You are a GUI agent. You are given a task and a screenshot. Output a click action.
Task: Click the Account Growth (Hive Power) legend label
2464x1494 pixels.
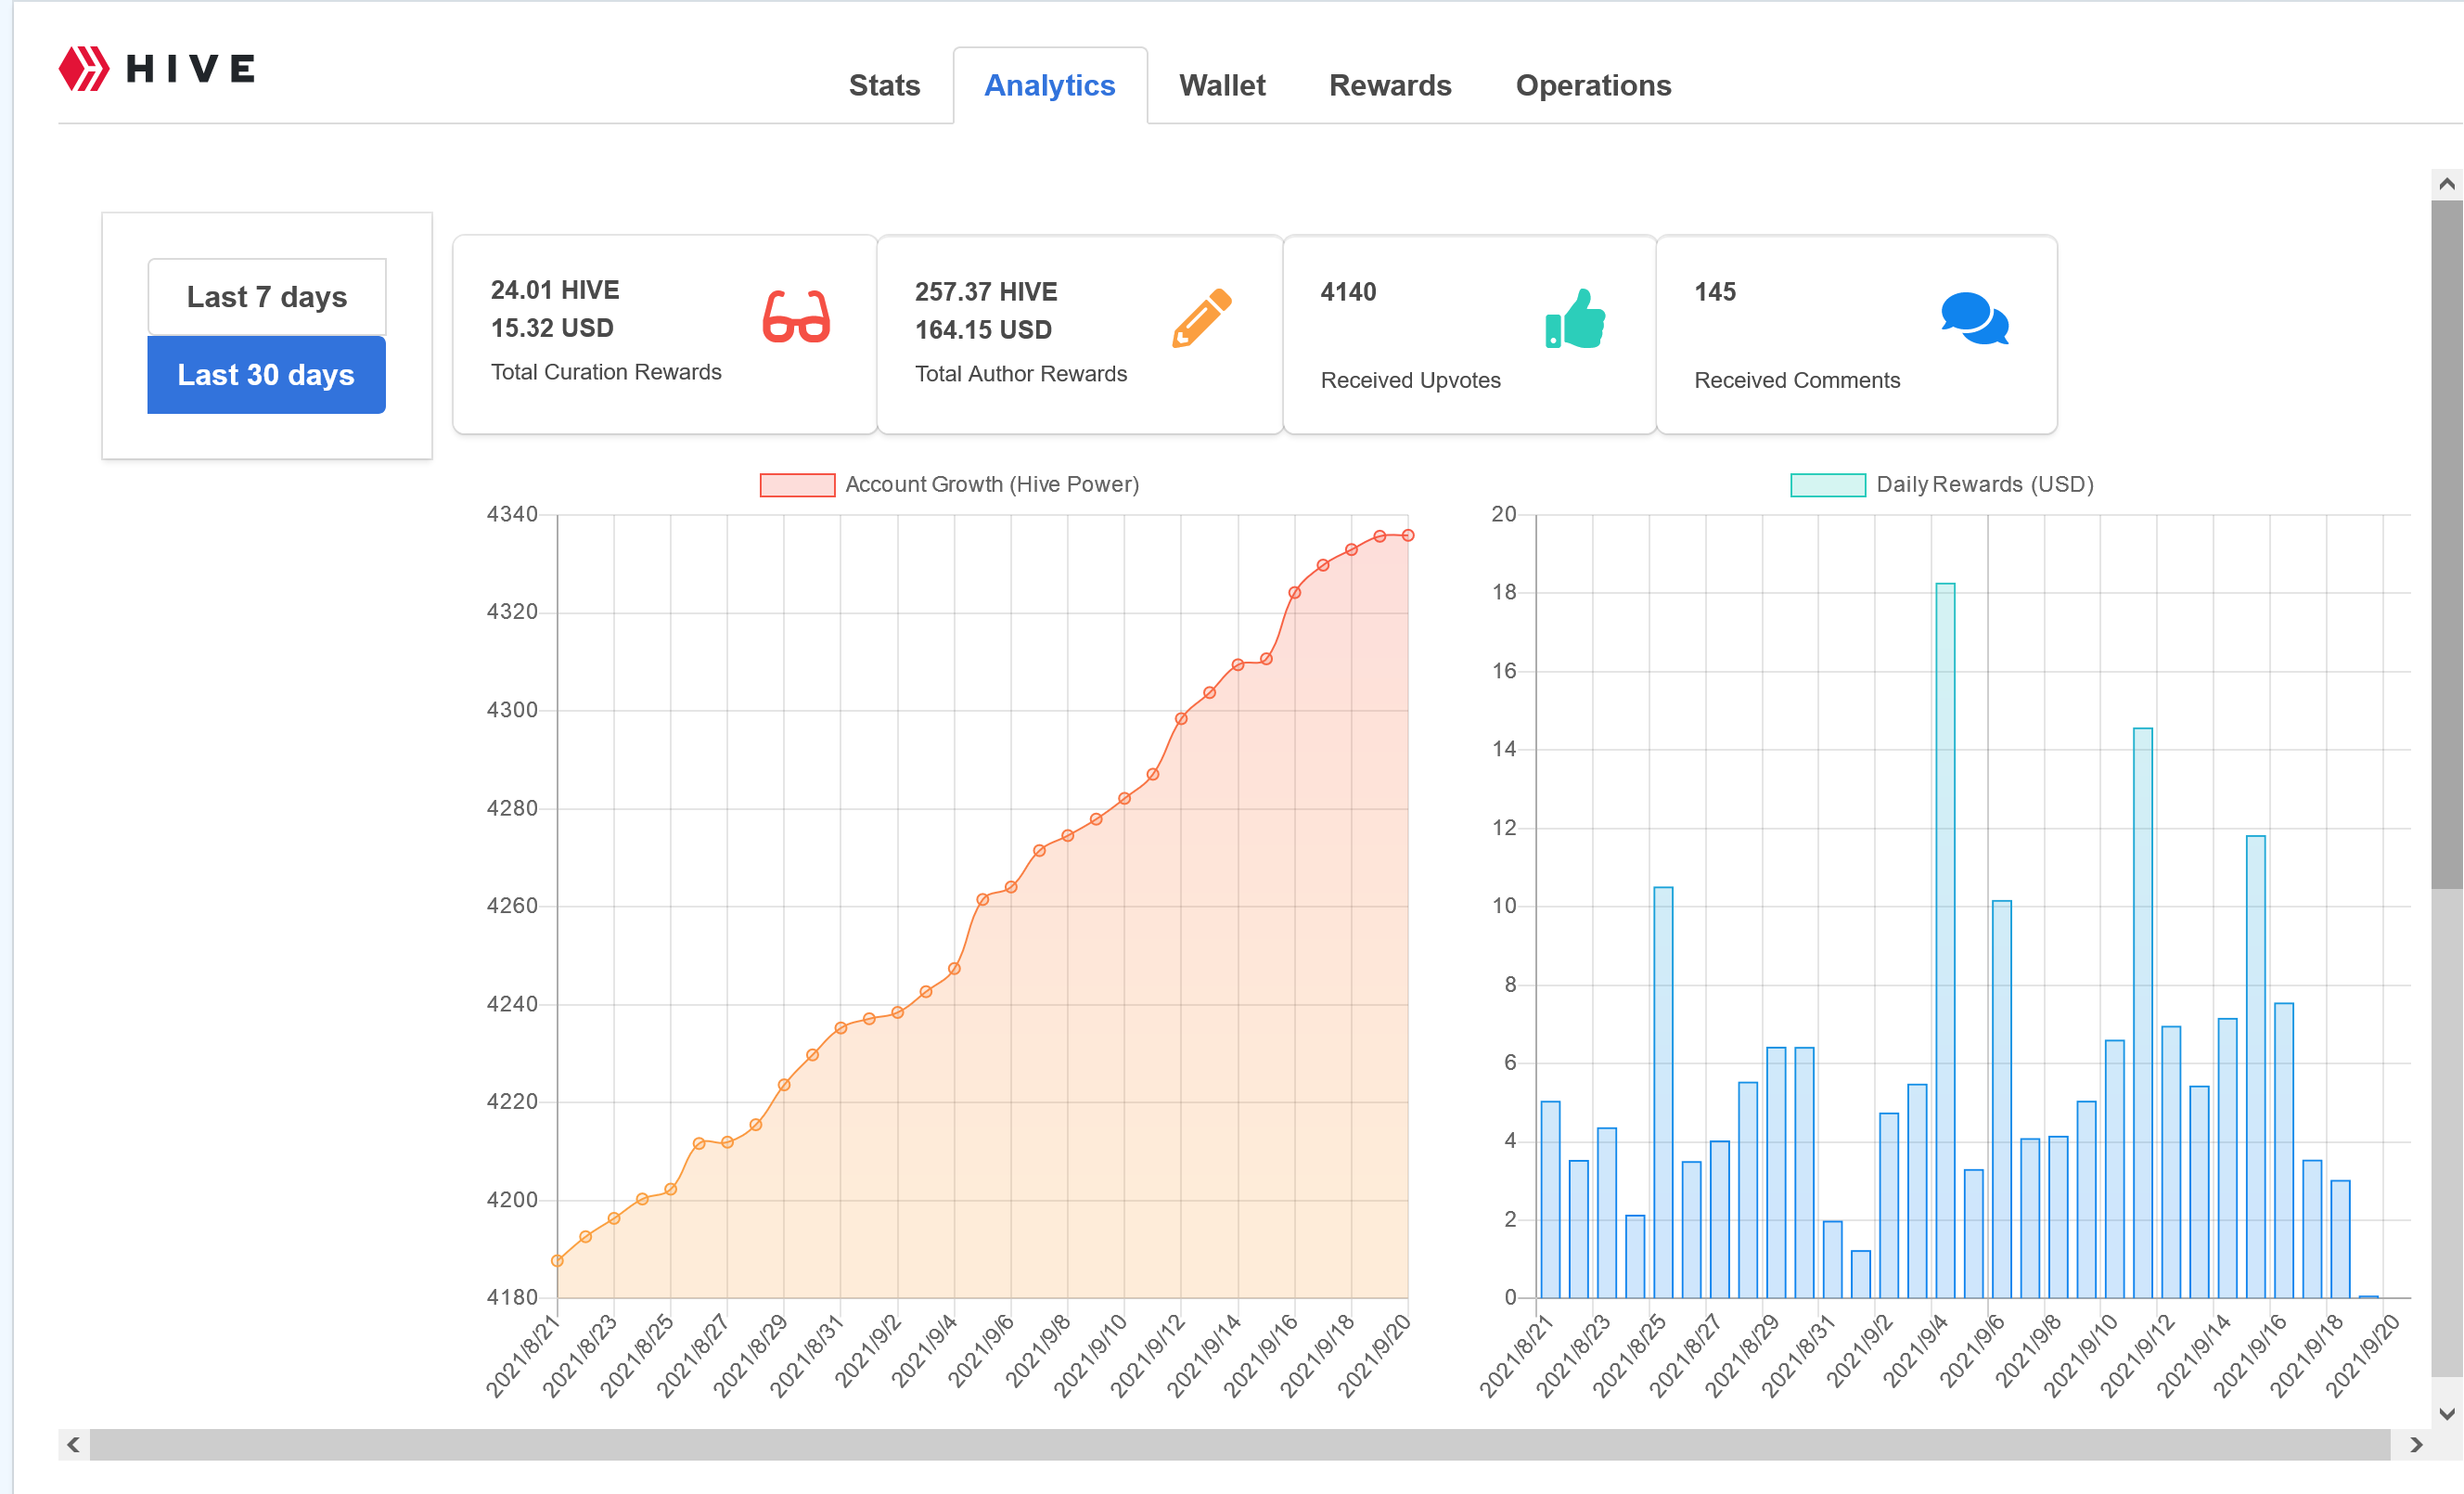coord(992,485)
